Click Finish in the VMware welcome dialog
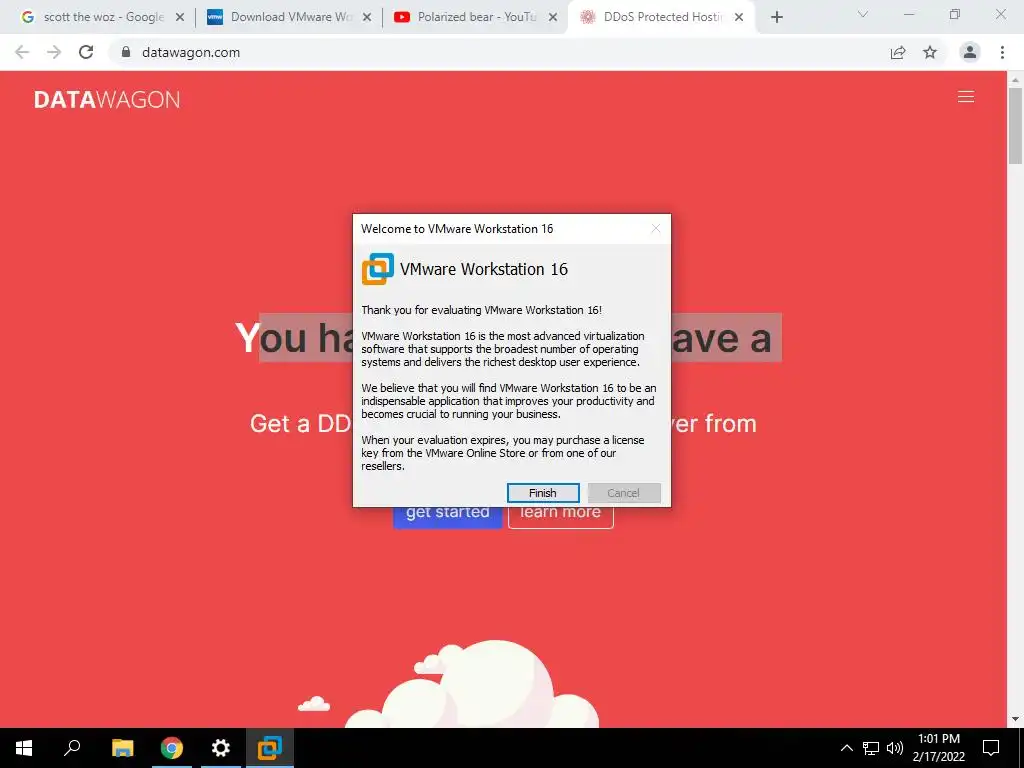This screenshot has width=1024, height=768. click(543, 493)
